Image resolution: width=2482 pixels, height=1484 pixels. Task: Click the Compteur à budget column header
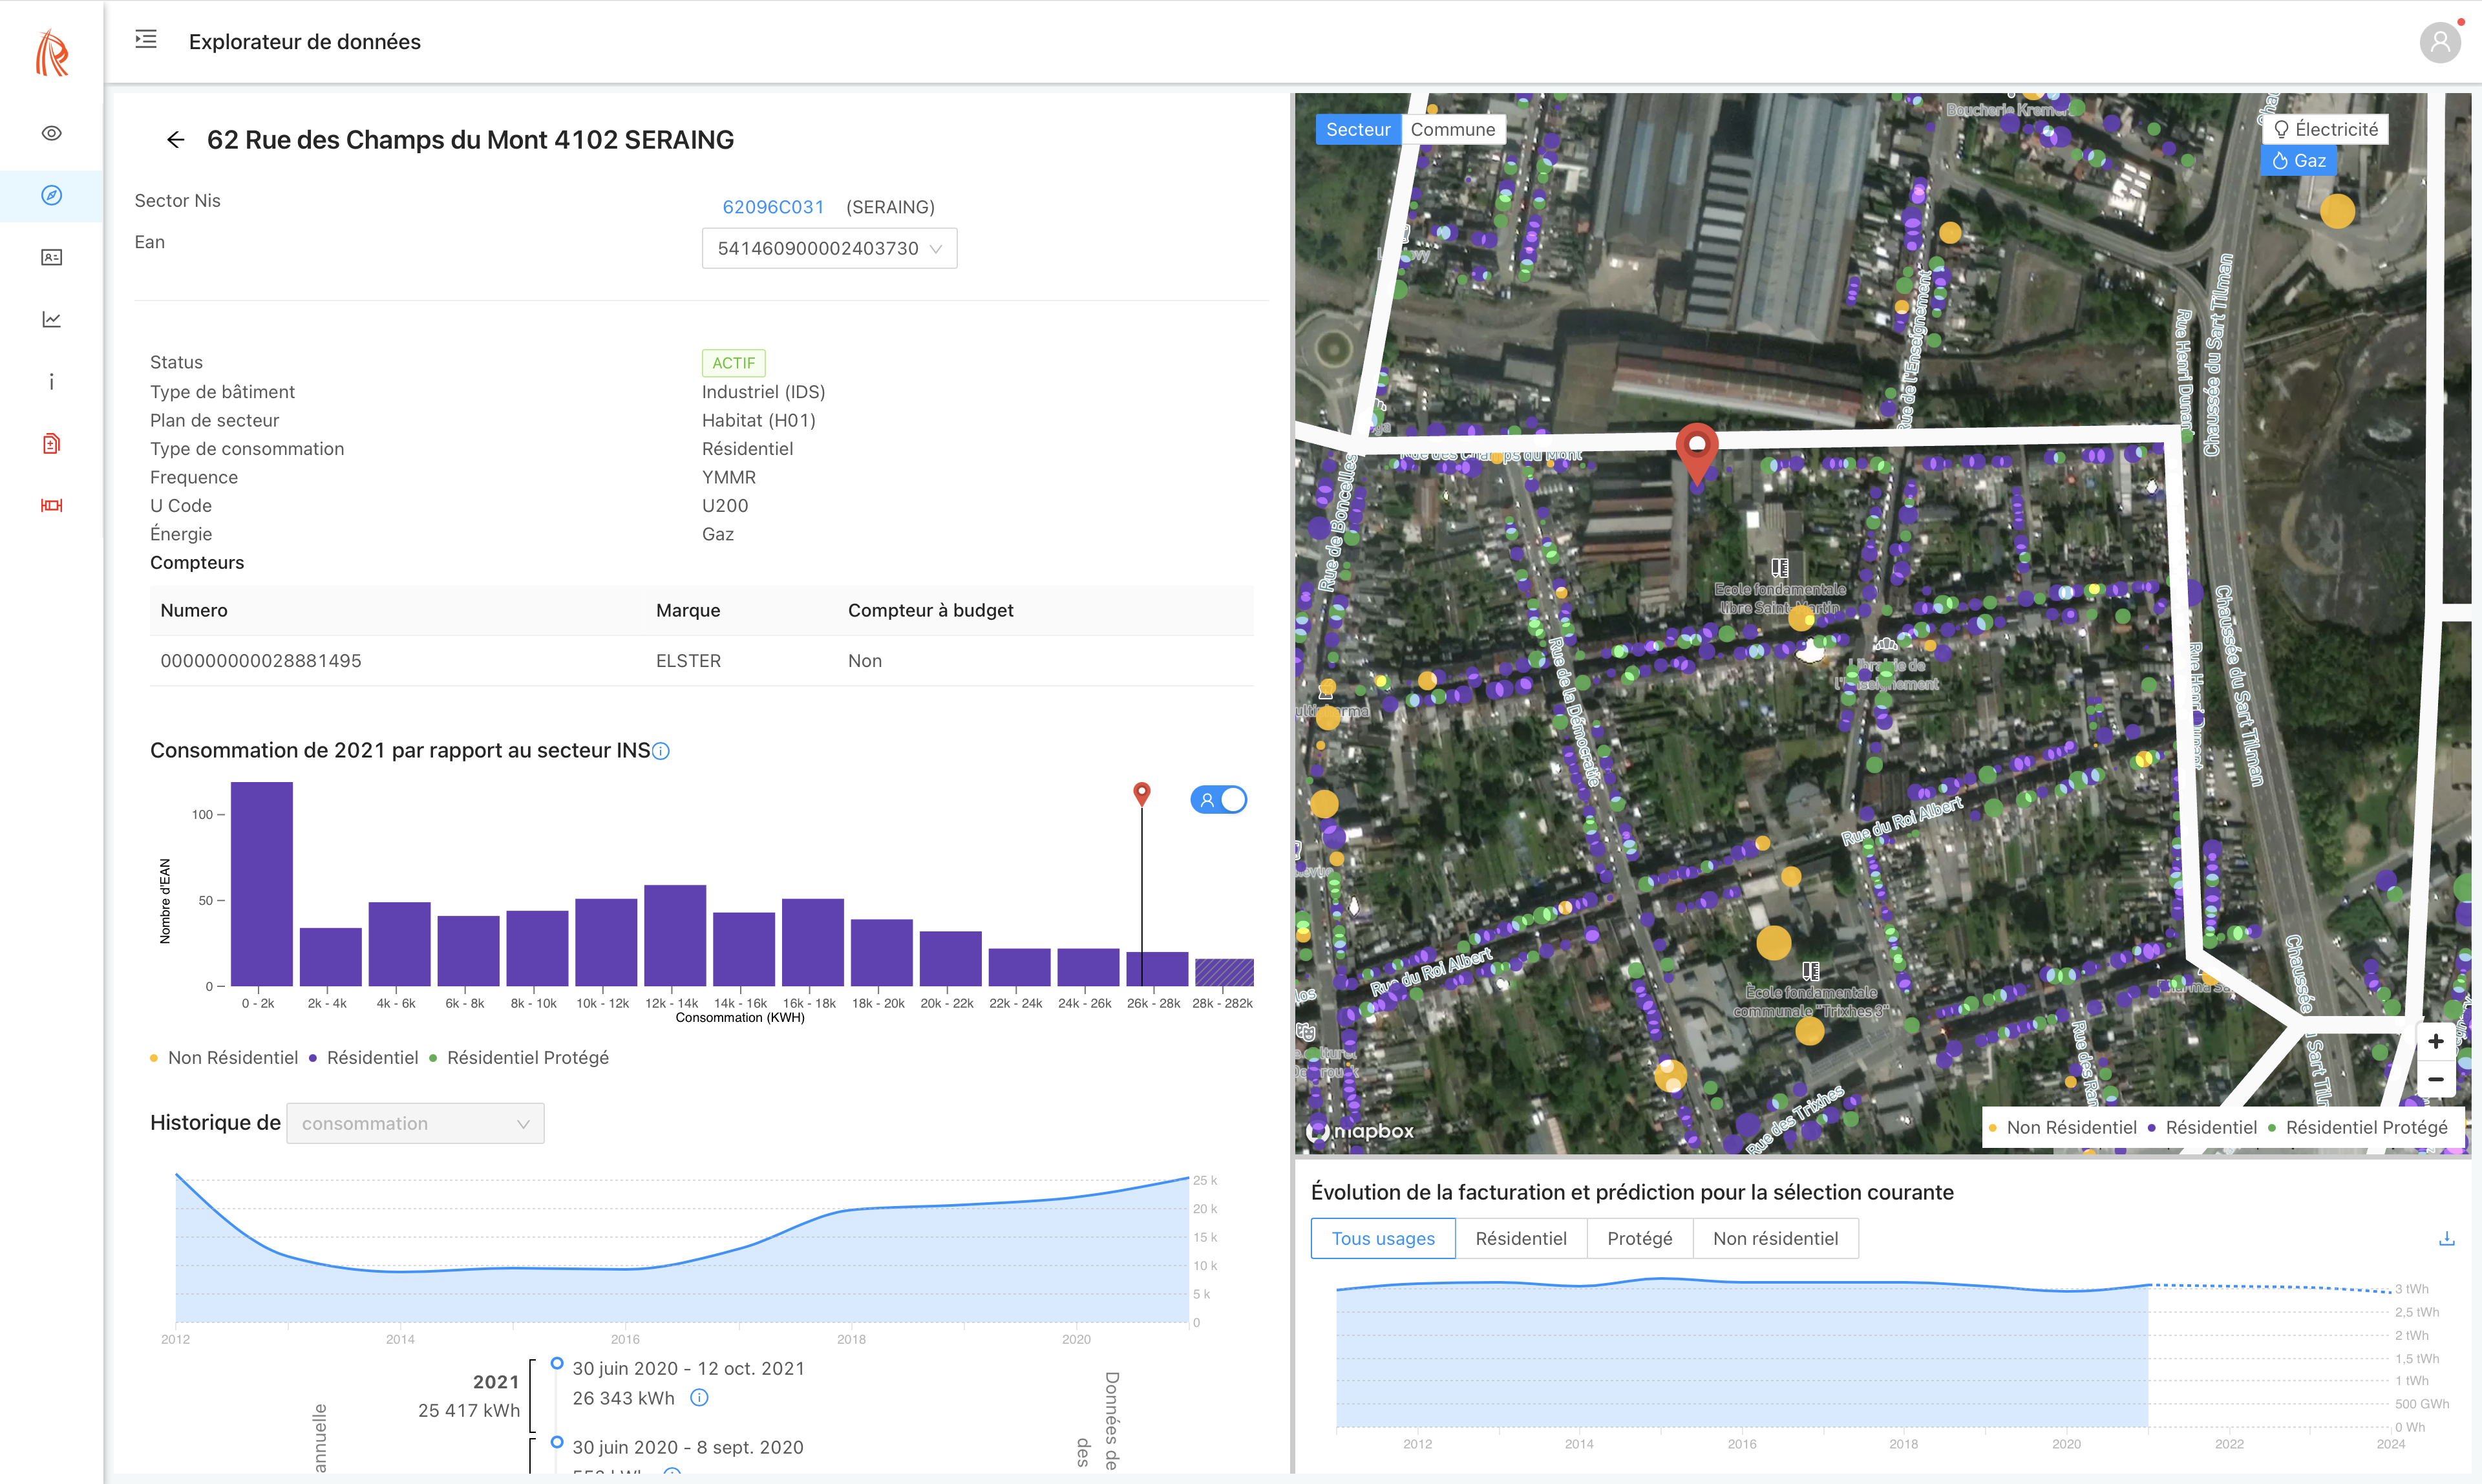click(930, 610)
